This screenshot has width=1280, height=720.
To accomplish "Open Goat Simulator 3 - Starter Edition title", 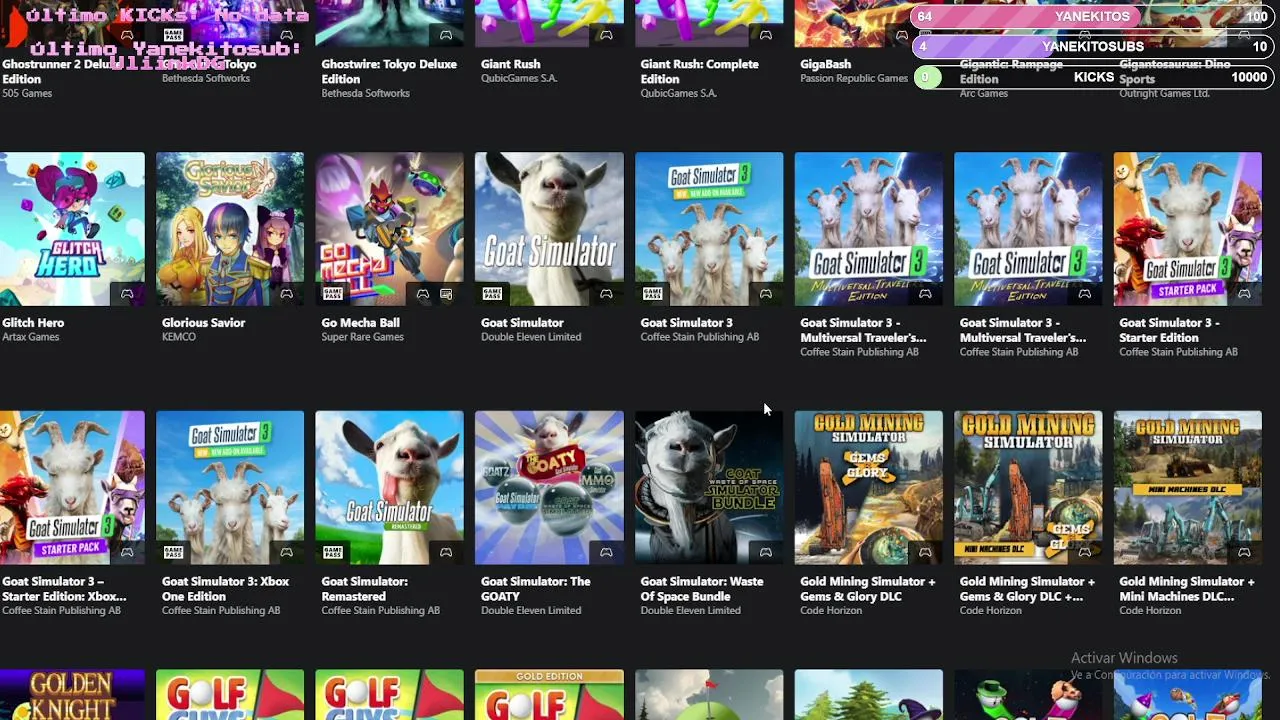I will [1169, 330].
